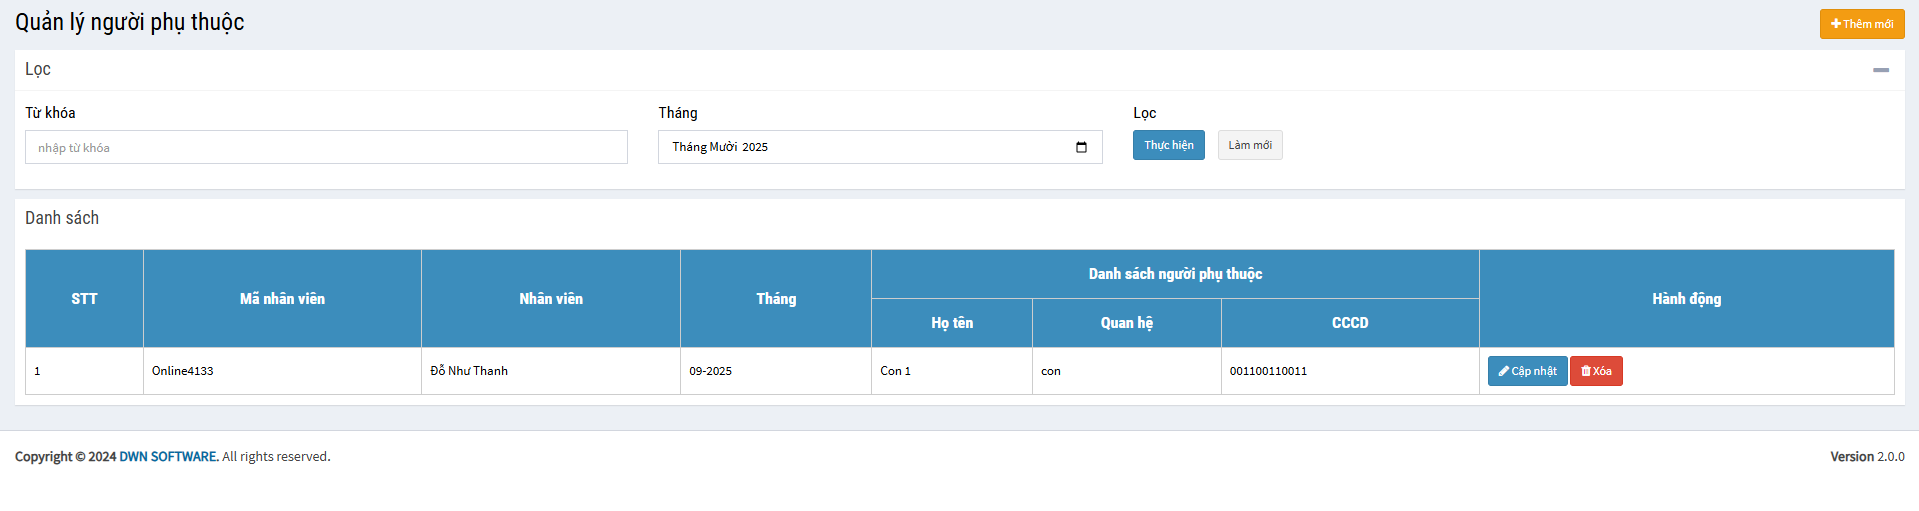Click the STT column header
Viewport: 1919px width, 511px height.
pos(84,299)
